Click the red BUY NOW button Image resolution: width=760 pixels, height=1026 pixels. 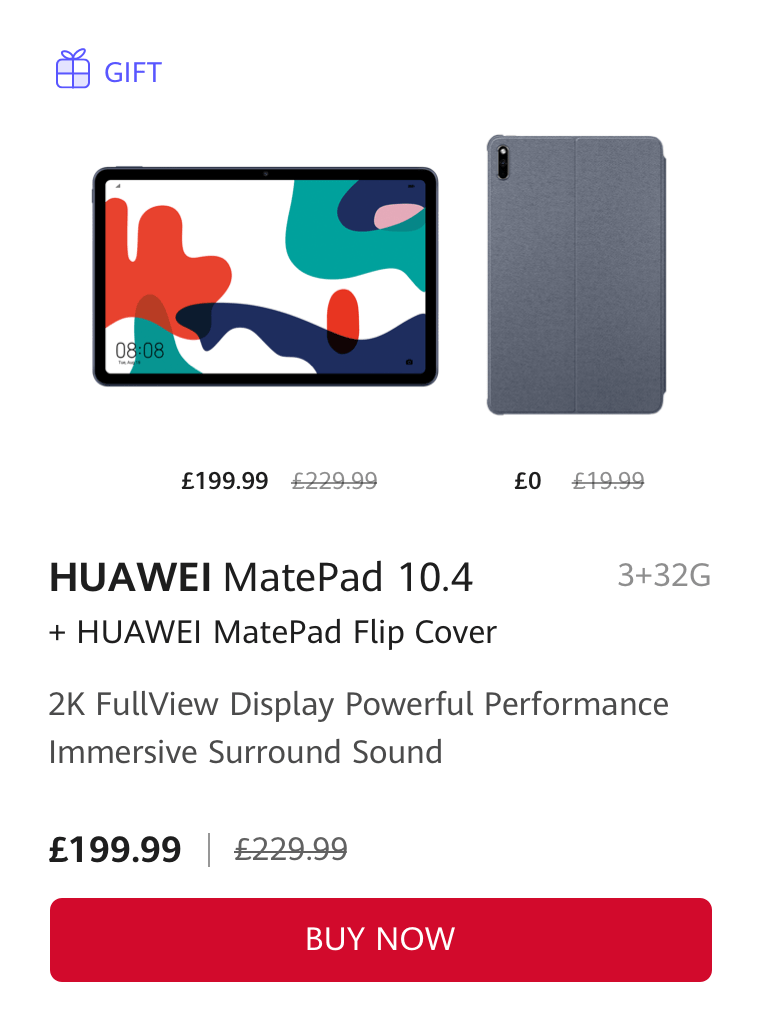click(380, 940)
